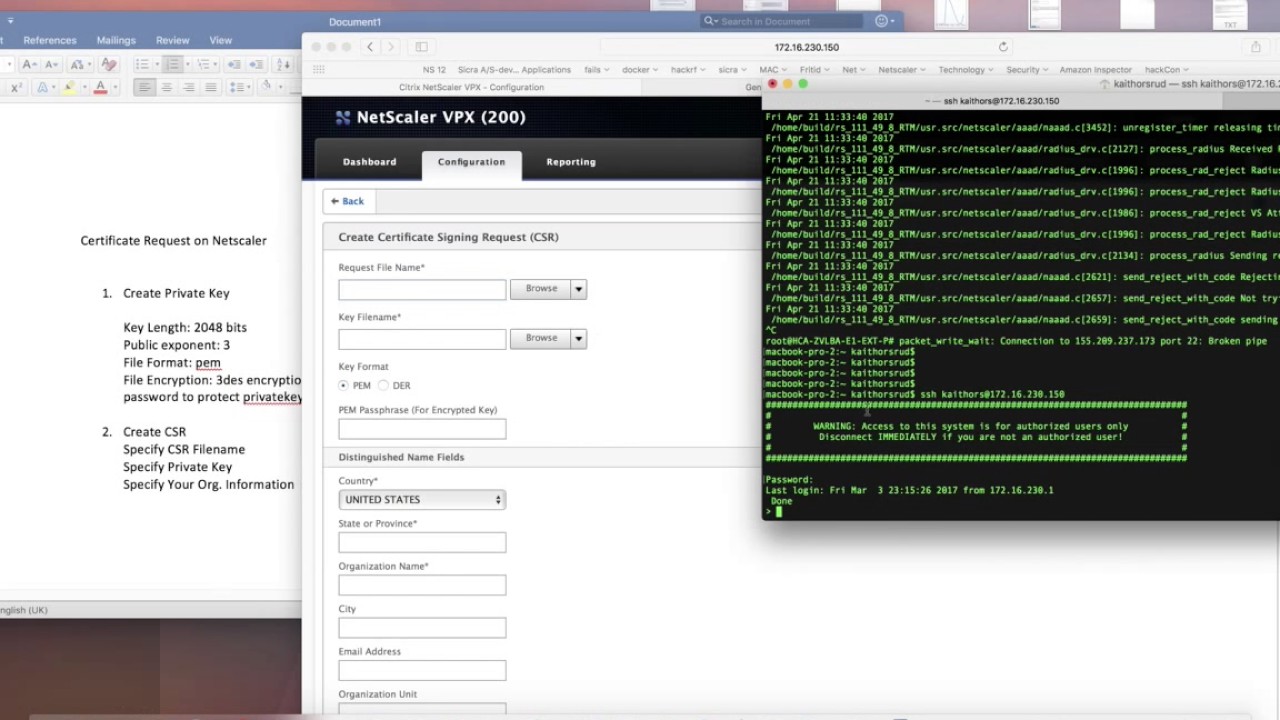Apply multilevel list in Word ribbon
Screen dimensions: 1280x720
(203, 64)
